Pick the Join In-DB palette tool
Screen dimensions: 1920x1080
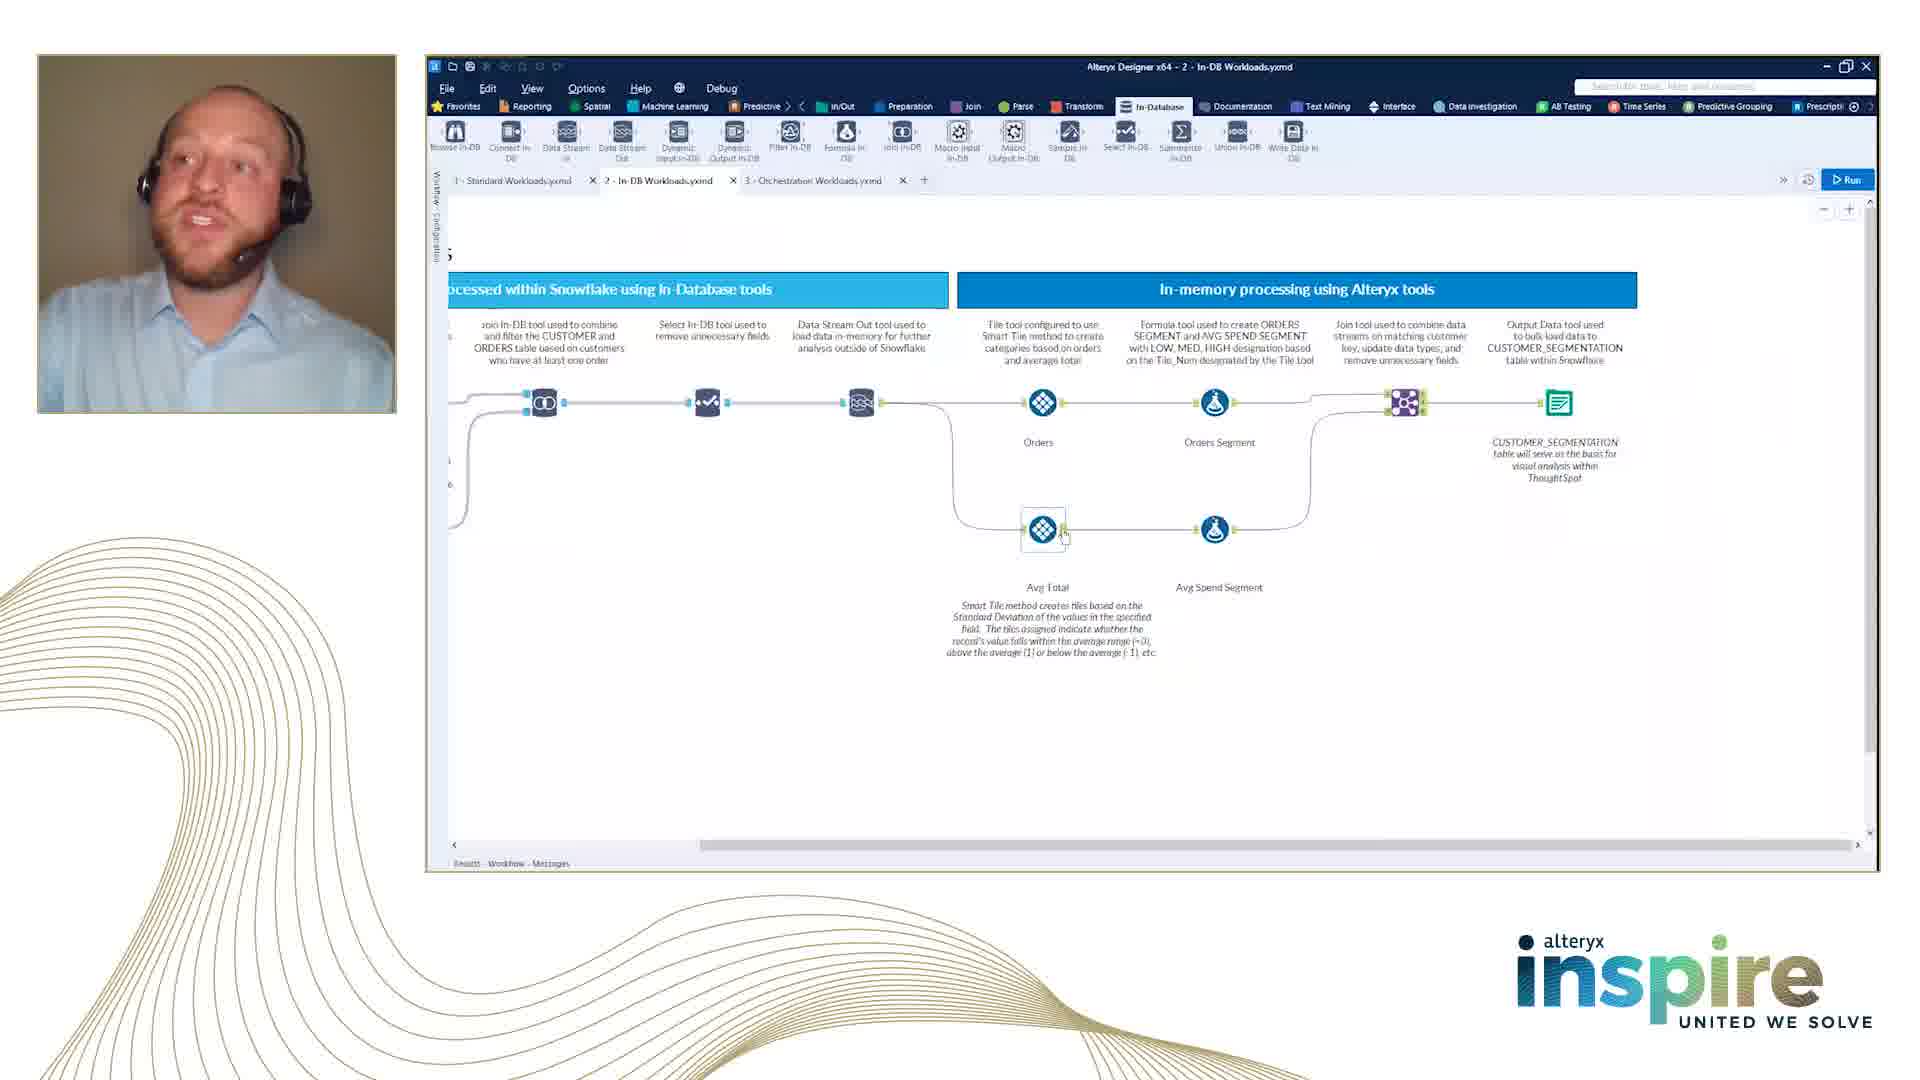902,137
